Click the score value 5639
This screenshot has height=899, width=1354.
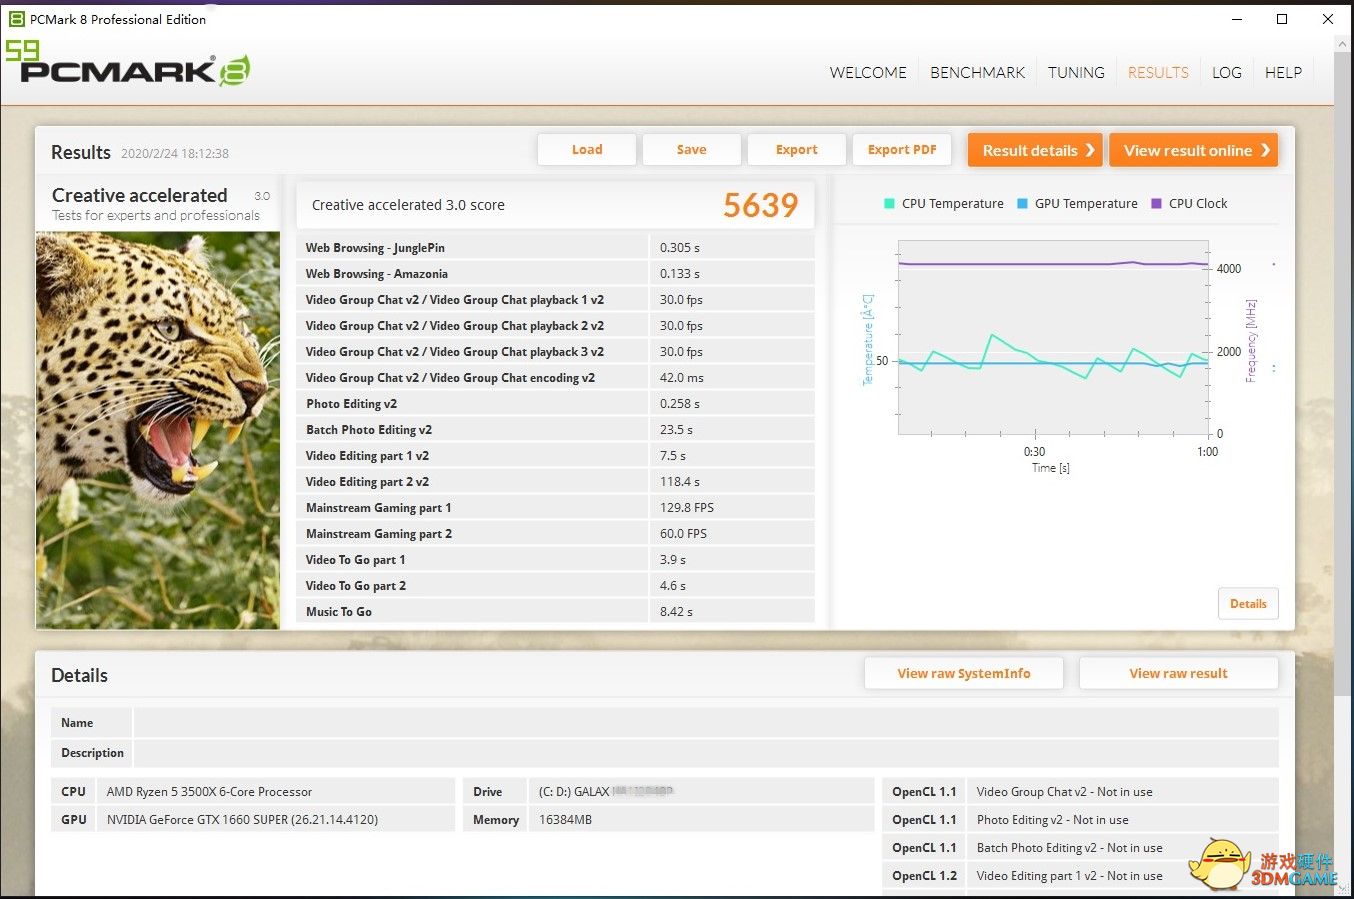click(760, 205)
